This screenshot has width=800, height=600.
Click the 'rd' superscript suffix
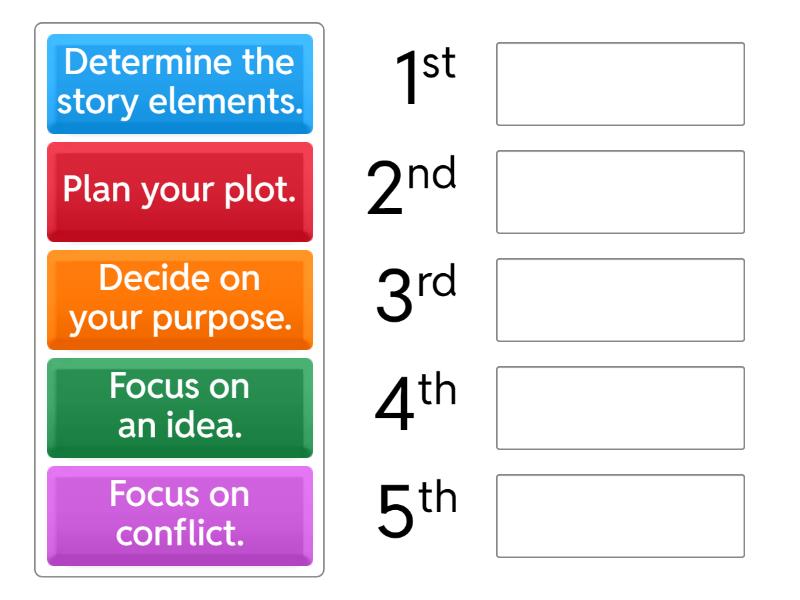[436, 282]
